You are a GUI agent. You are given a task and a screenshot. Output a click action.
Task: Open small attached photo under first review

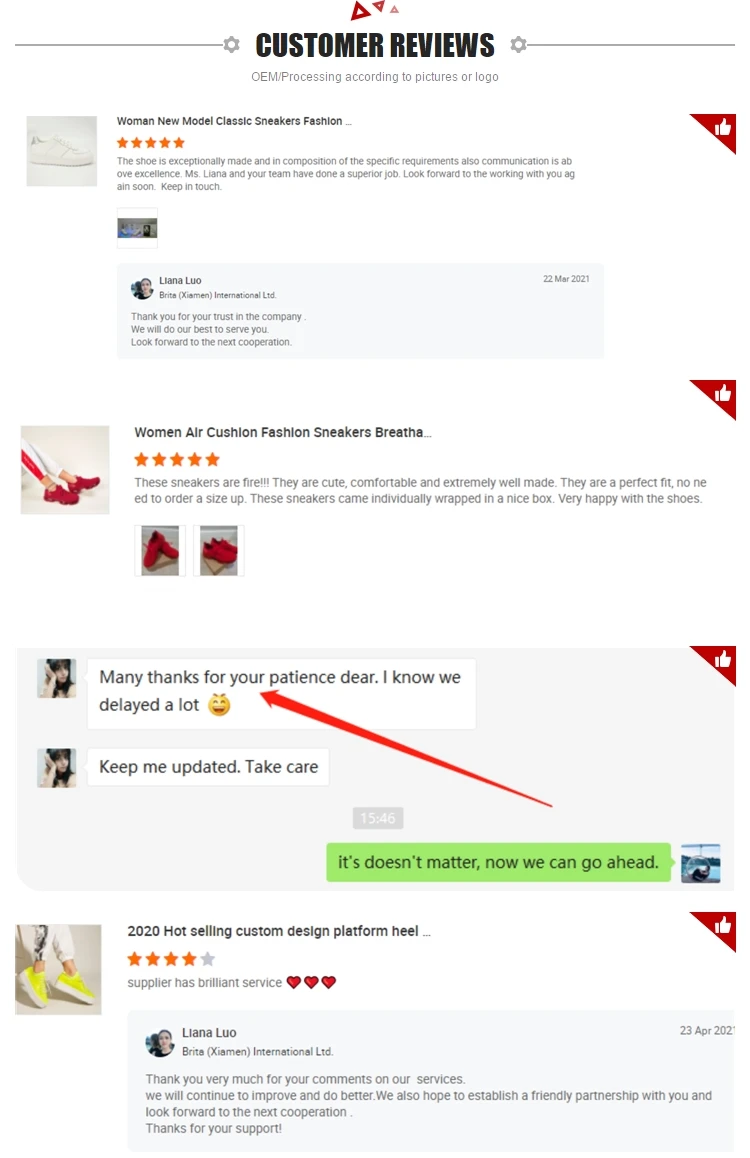(137, 228)
